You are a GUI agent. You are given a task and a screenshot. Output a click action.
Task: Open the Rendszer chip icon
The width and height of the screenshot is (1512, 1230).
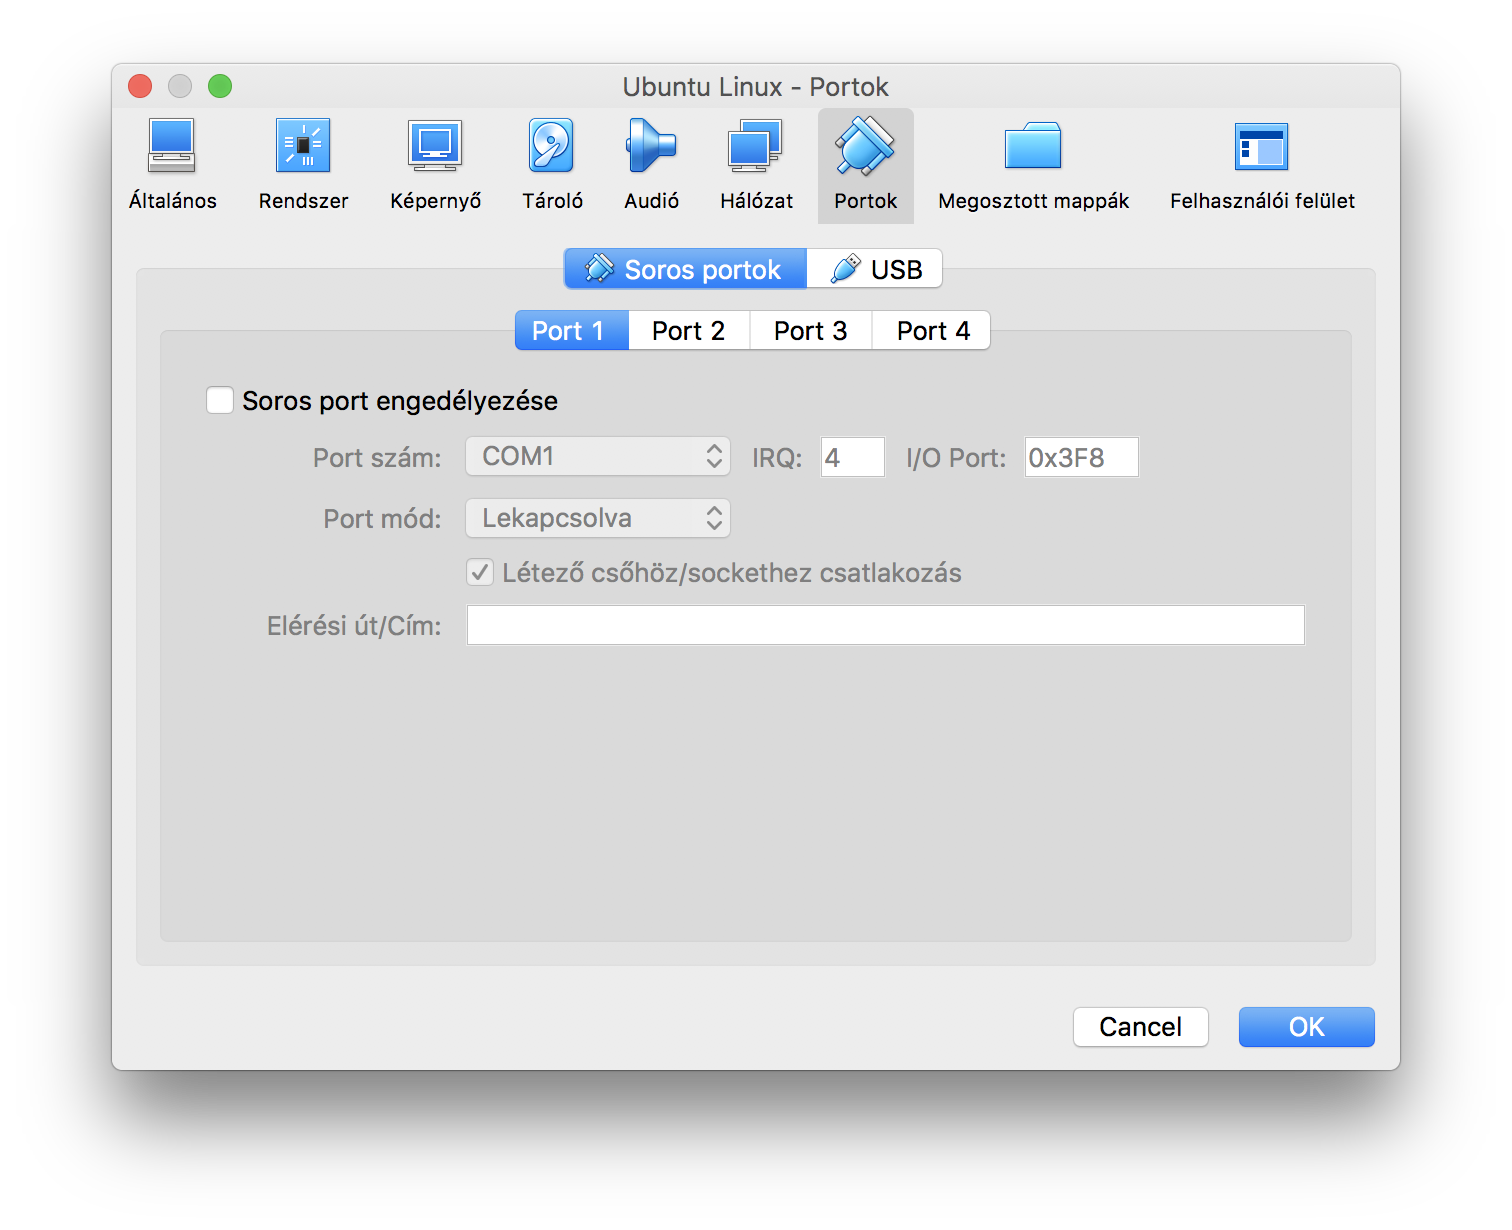pos(303,146)
